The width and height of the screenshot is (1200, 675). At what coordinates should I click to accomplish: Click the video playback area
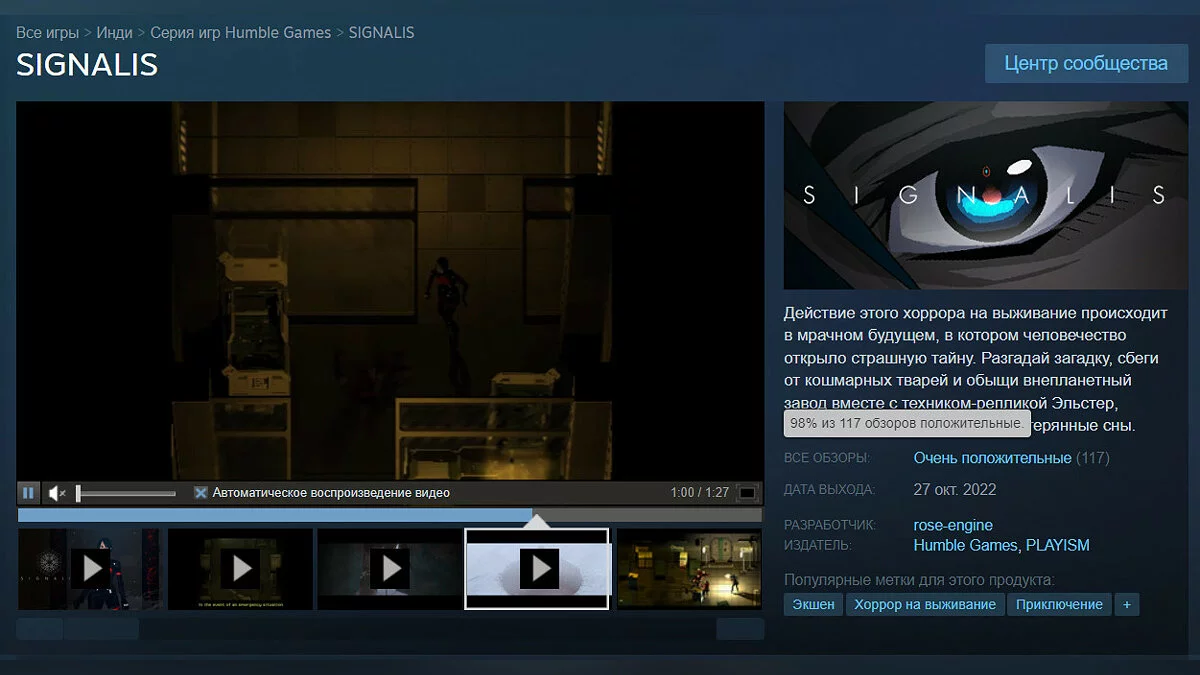(x=390, y=291)
